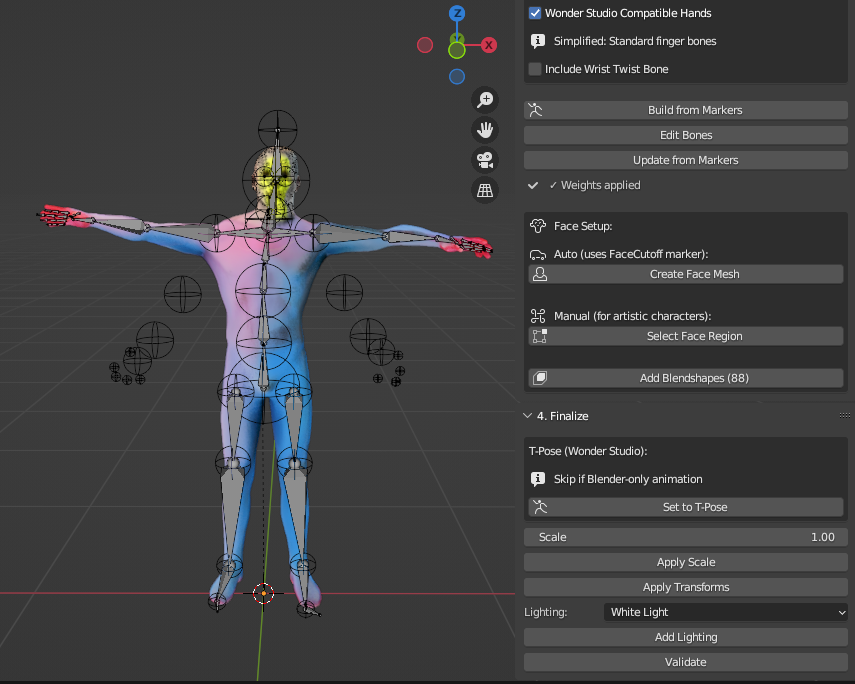
Task: Click the Validate button
Action: click(685, 662)
